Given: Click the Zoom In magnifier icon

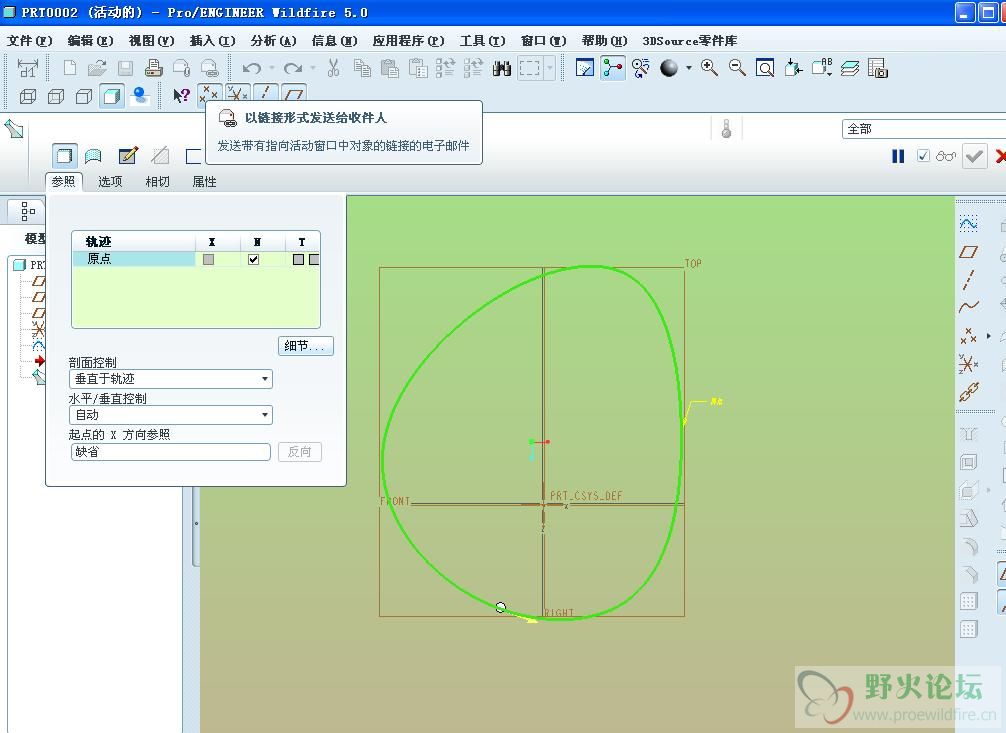Looking at the screenshot, I should pyautogui.click(x=709, y=67).
